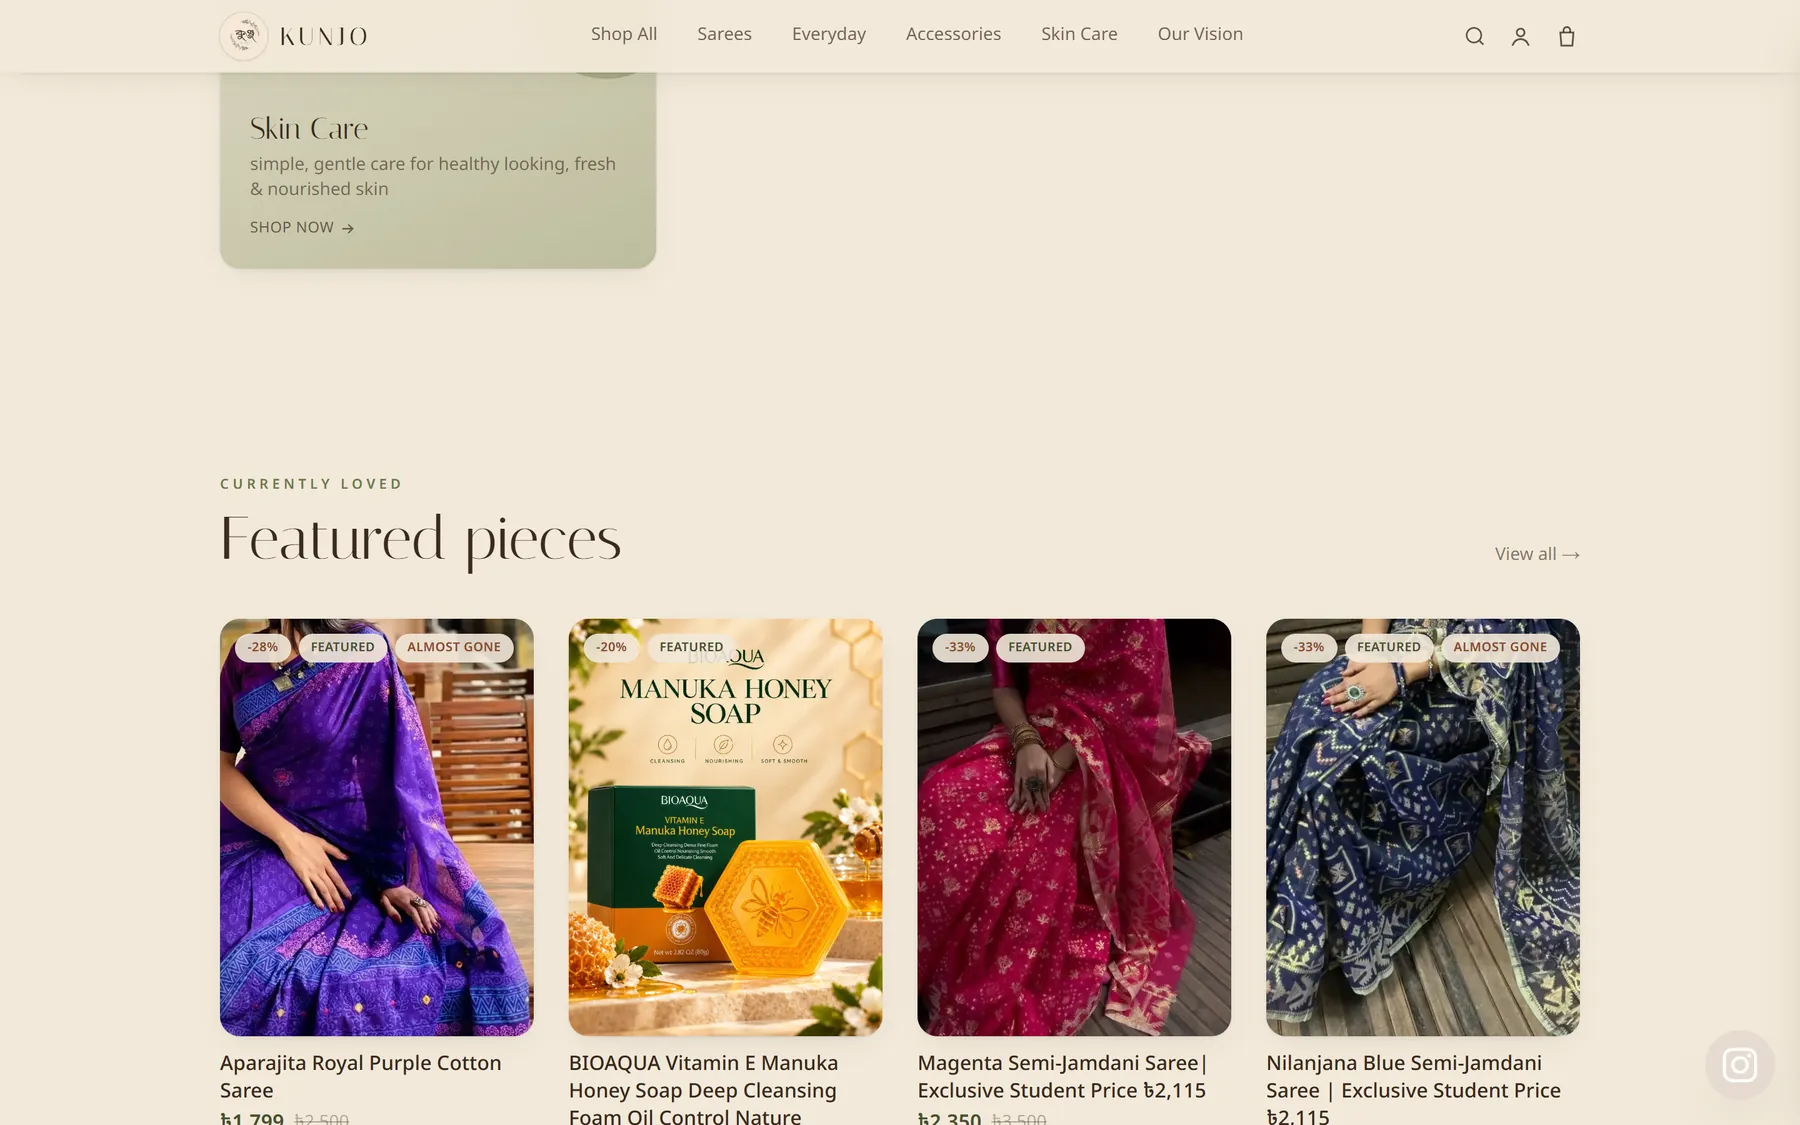Open the floating Instagram button

point(1740,1065)
